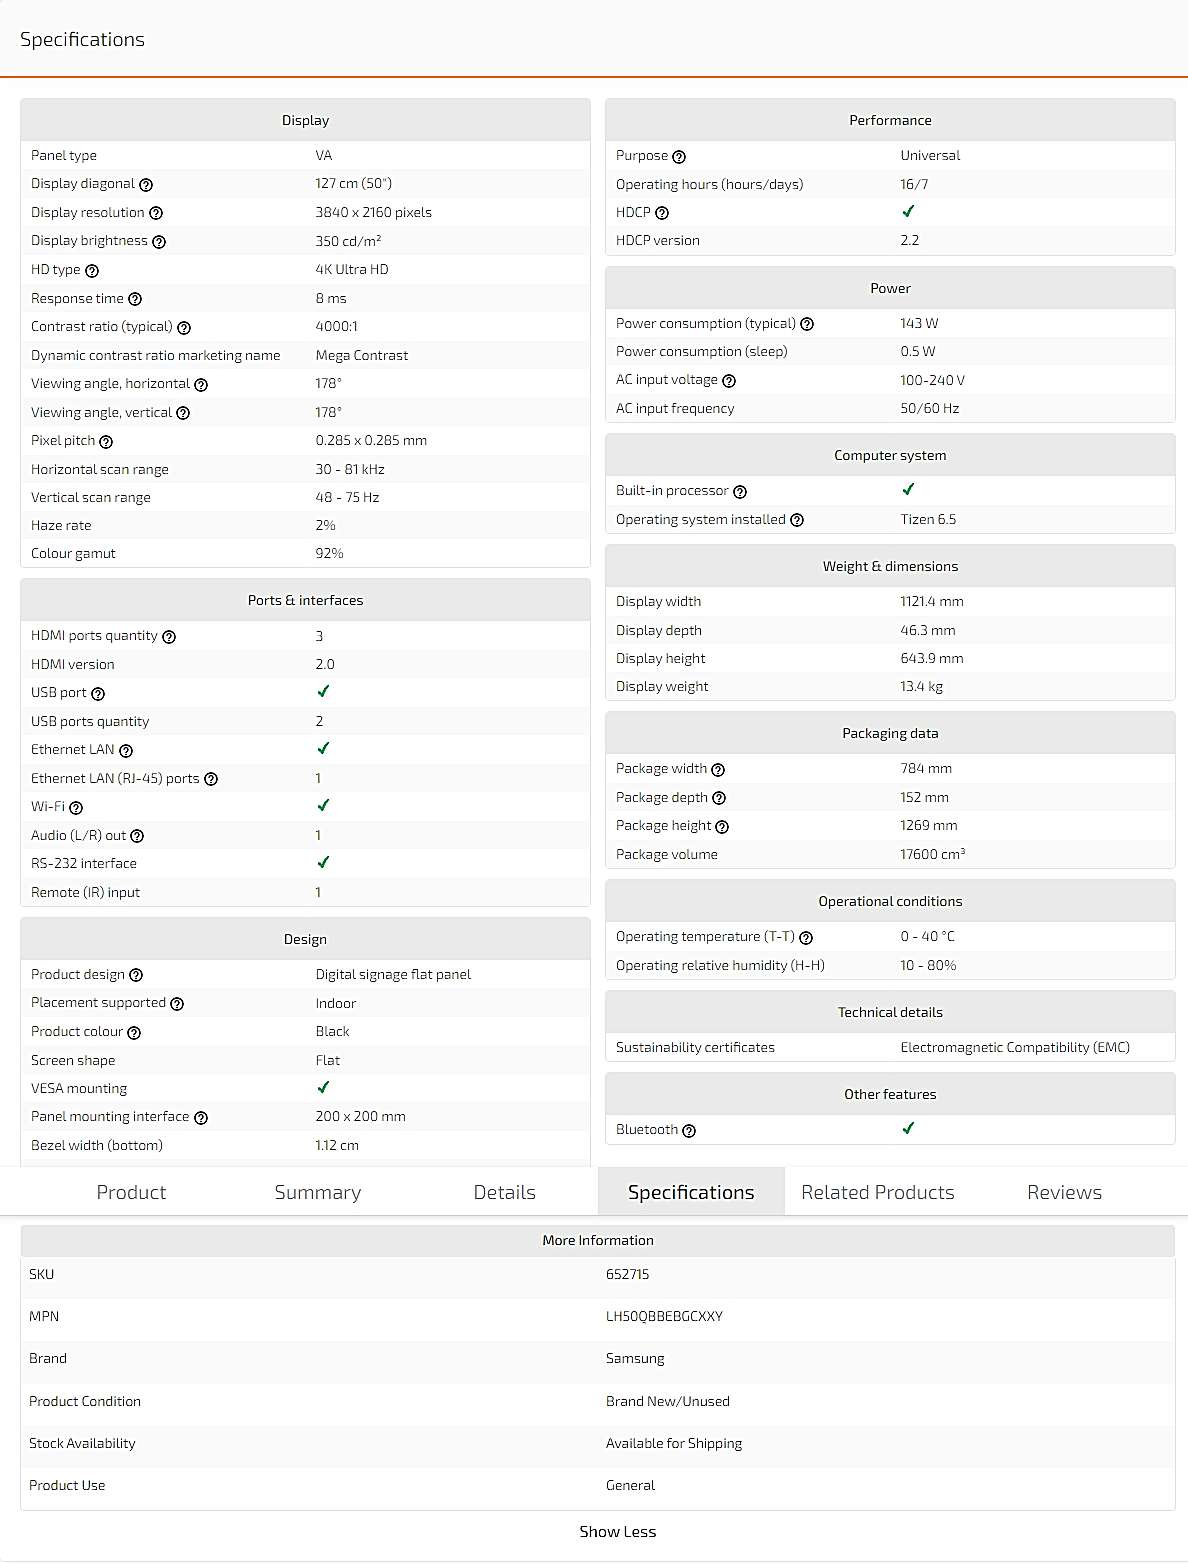Open the Pixel pitch help tooltip icon
1188x1564 pixels.
coord(106,442)
